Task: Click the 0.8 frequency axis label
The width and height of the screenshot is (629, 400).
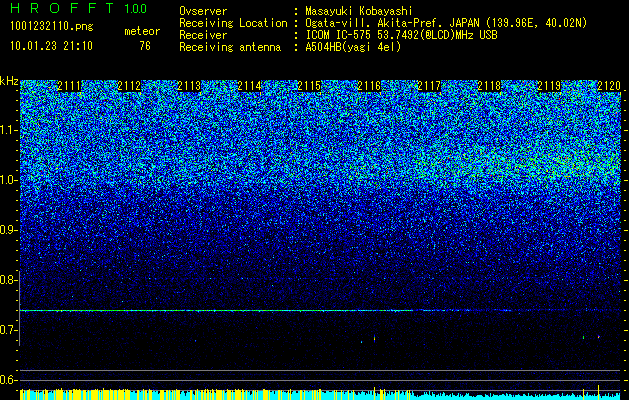Action: pyautogui.click(x=8, y=280)
